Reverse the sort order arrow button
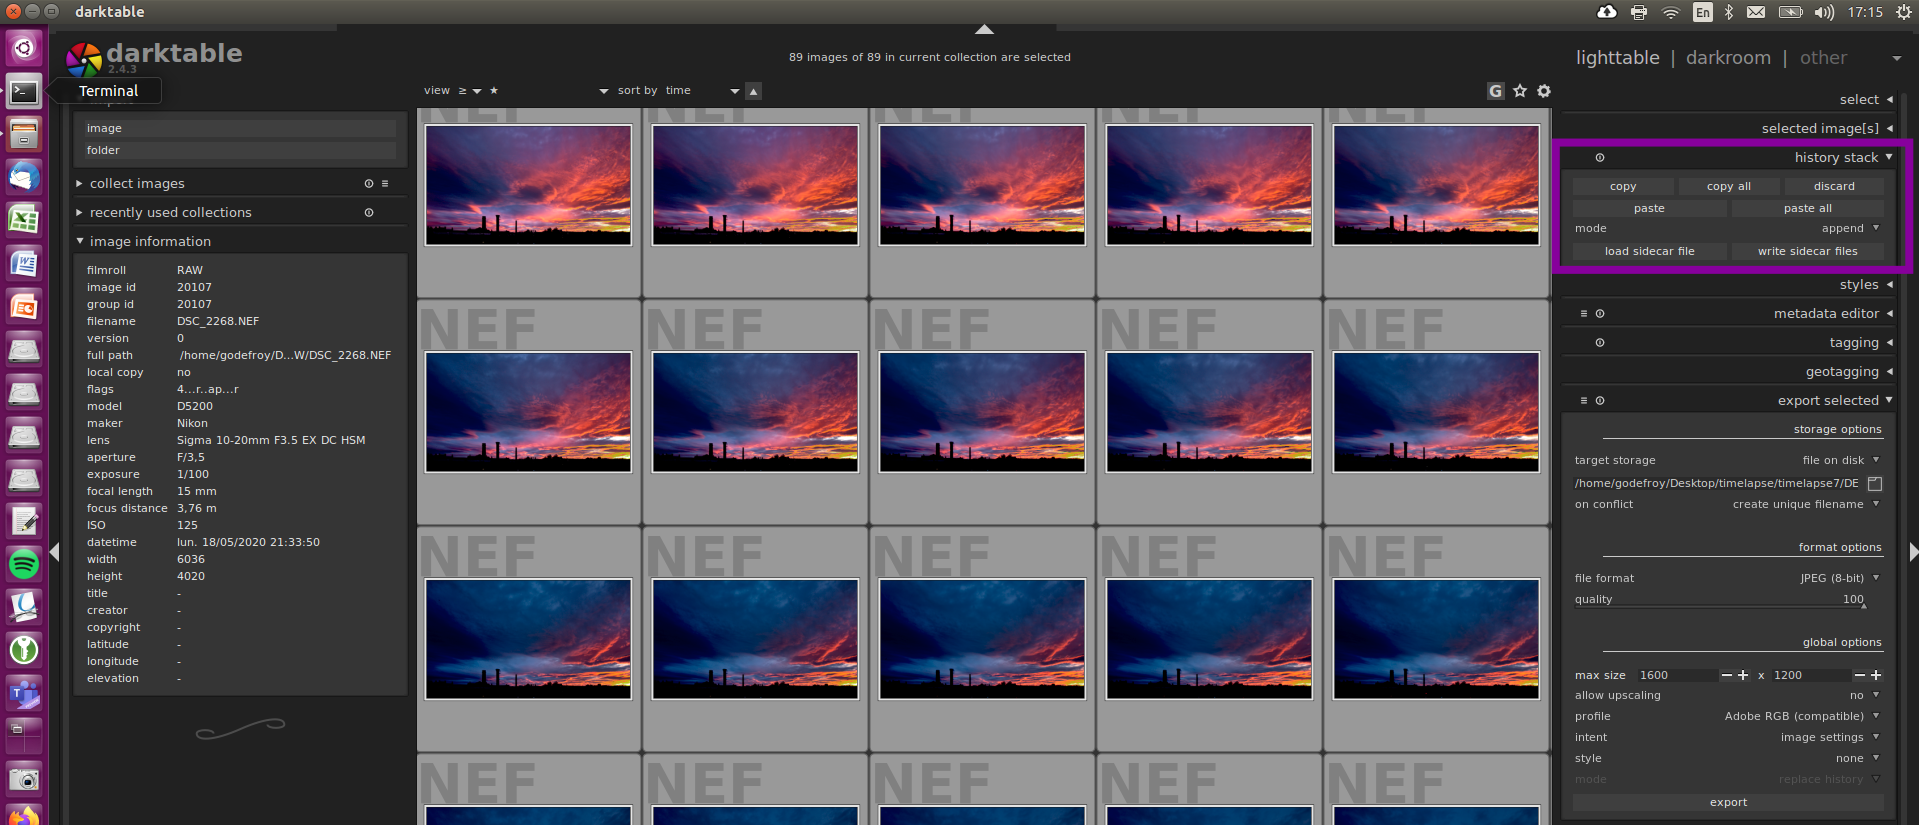This screenshot has height=825, width=1919. click(x=754, y=91)
